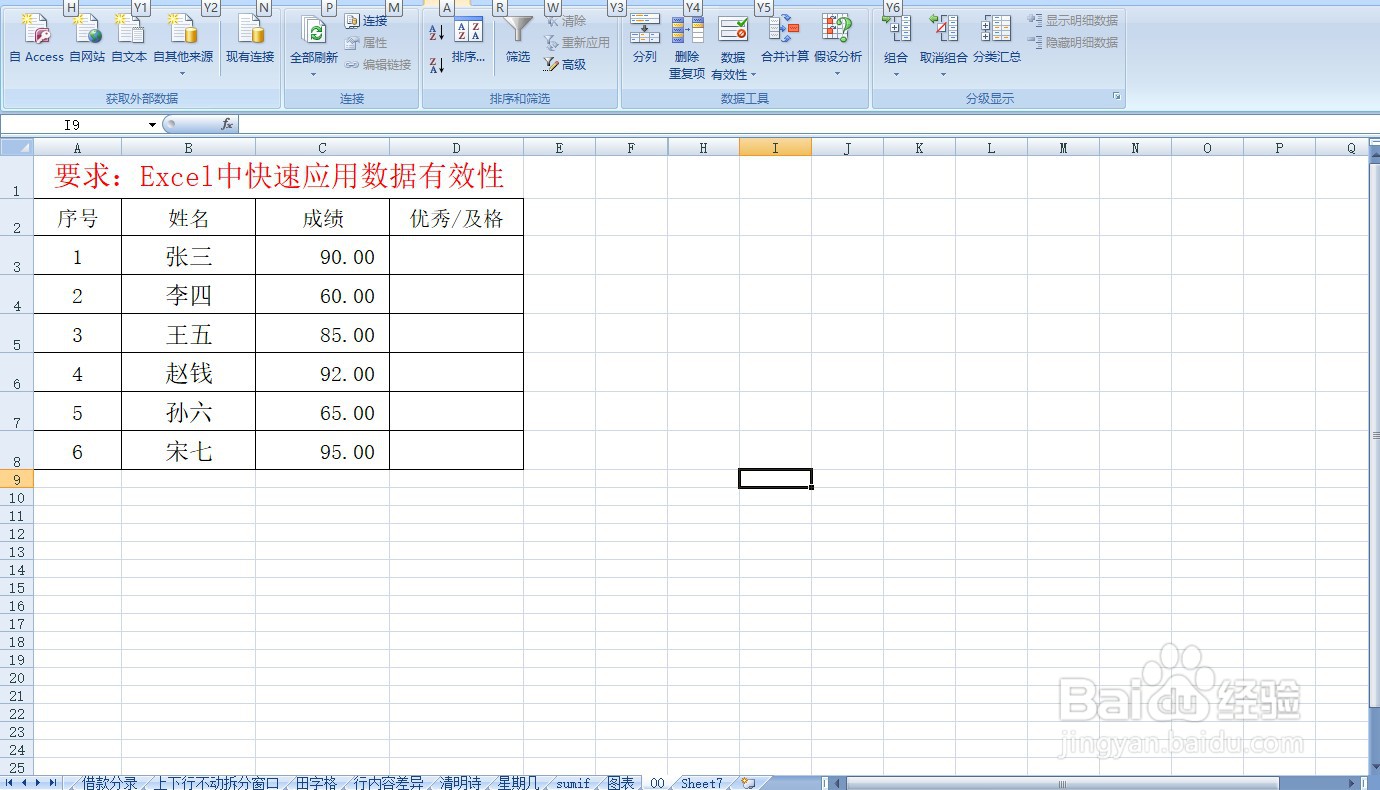Open the Sort dialog (排序...)
1380x790 pixels.
point(468,40)
